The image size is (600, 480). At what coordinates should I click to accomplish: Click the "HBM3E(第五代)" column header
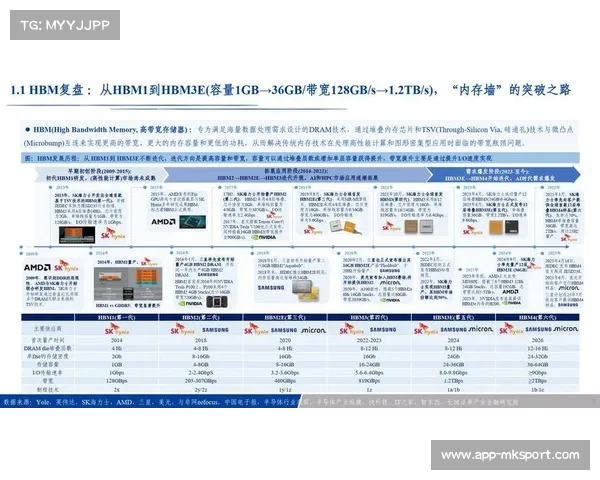453,317
